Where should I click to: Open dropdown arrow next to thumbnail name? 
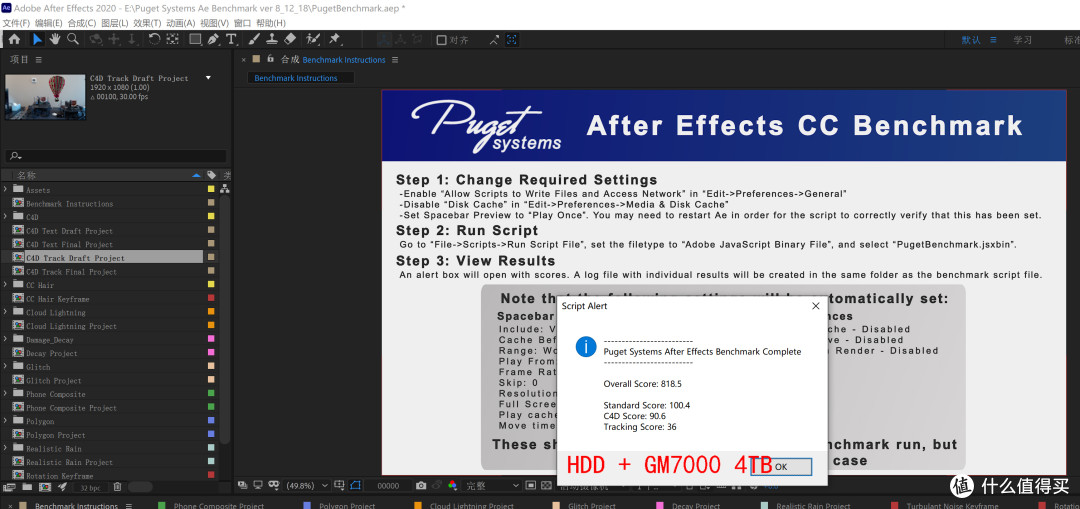coord(208,78)
